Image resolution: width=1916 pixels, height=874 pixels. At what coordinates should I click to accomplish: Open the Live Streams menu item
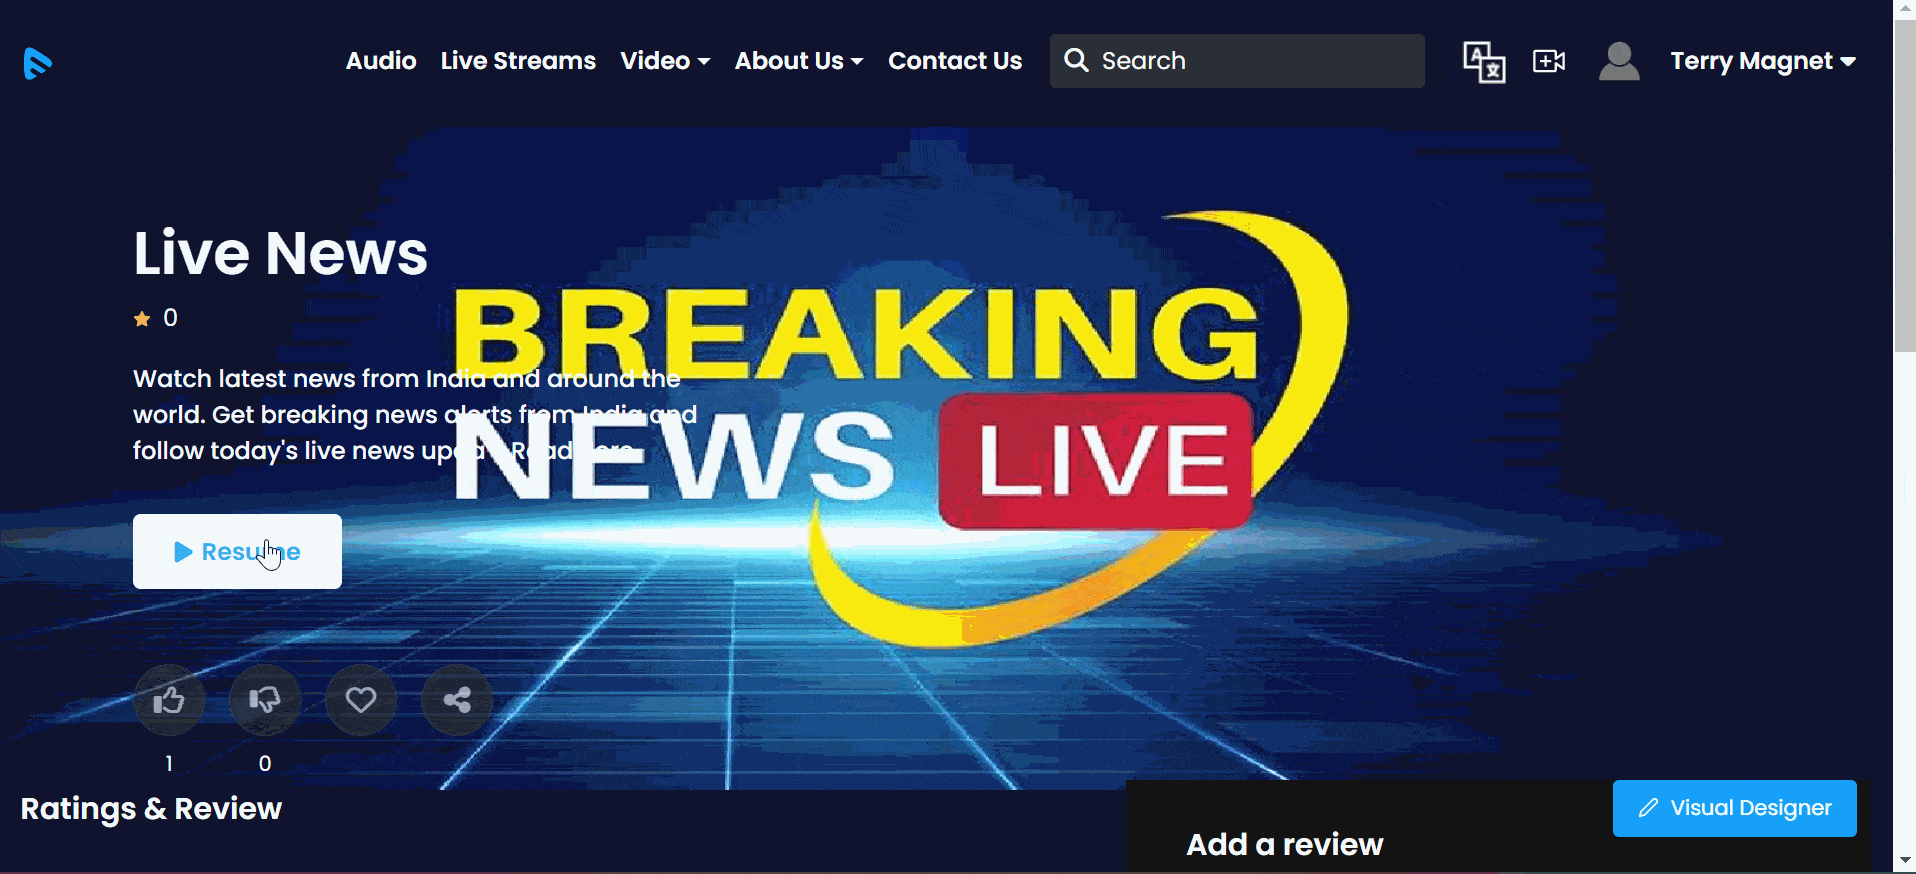pyautogui.click(x=518, y=61)
